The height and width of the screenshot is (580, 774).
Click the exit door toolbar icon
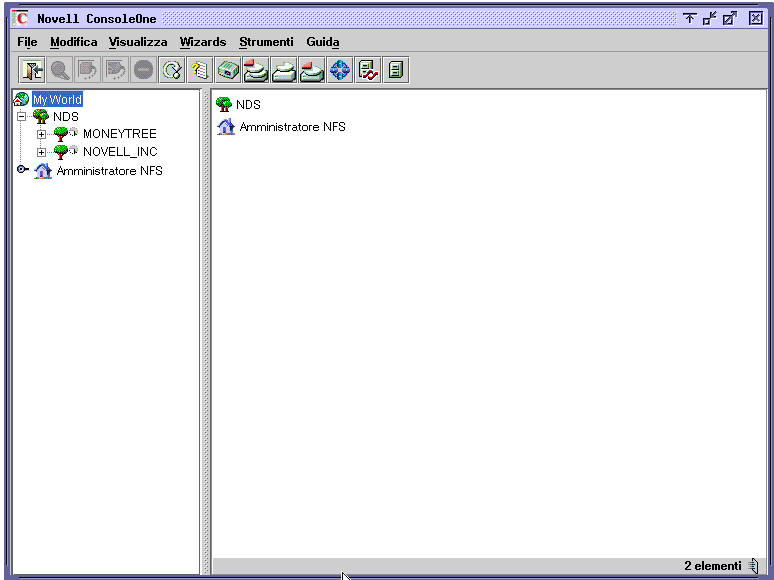[32, 71]
